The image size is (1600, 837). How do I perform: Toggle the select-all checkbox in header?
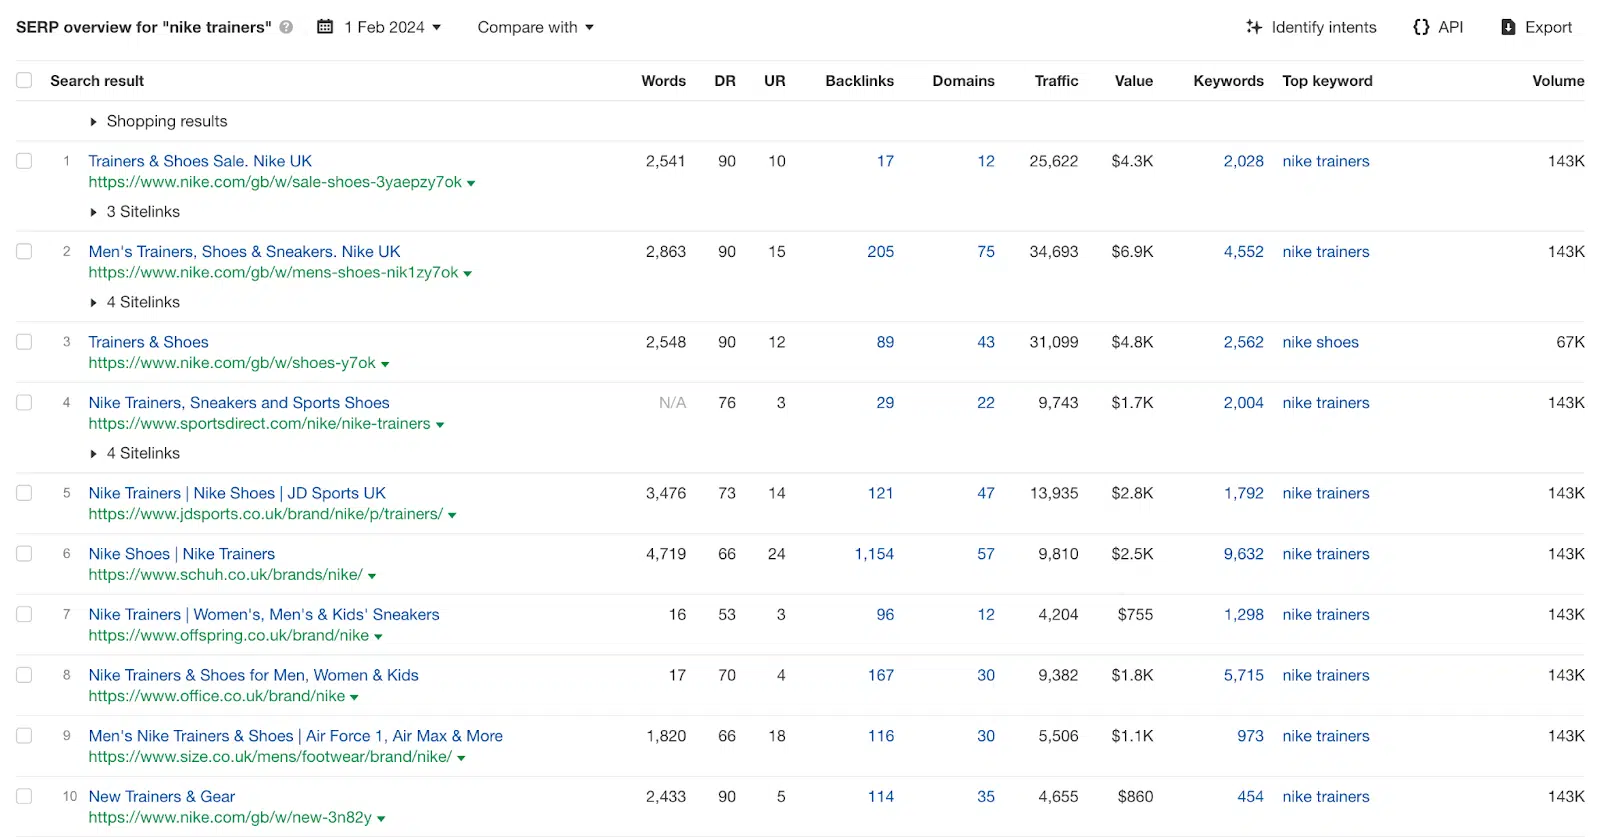tap(24, 81)
